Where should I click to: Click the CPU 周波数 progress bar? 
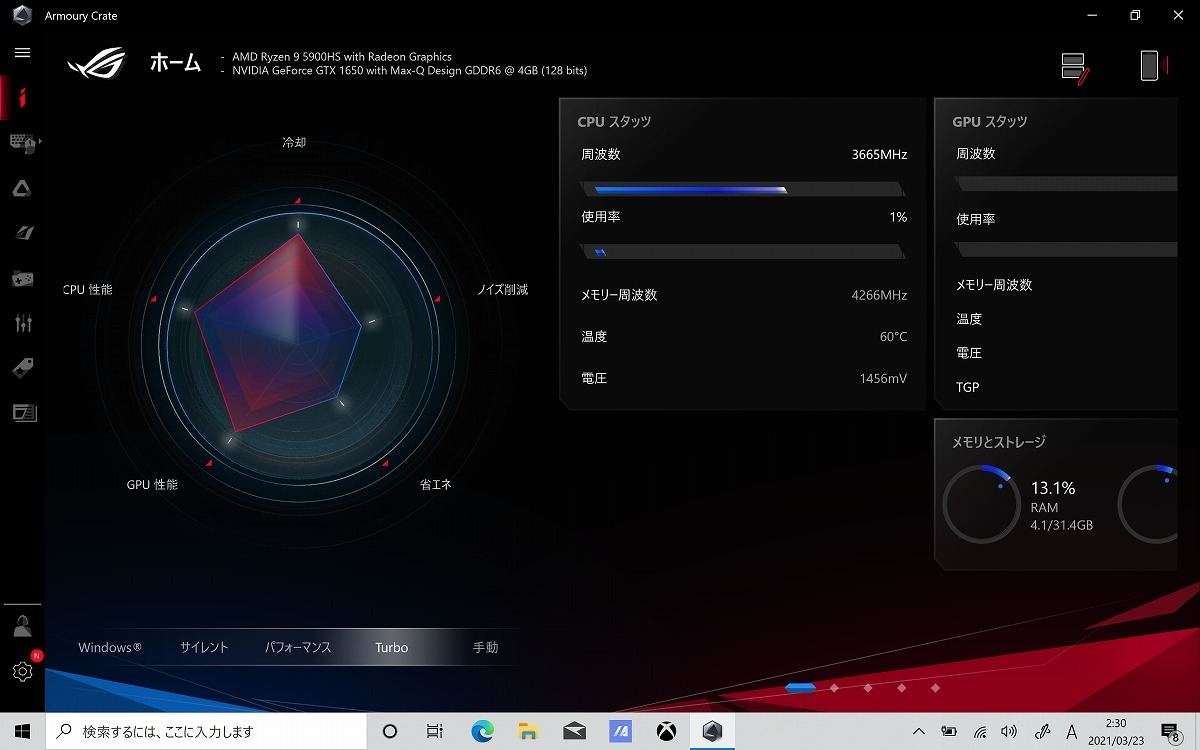[x=744, y=189]
